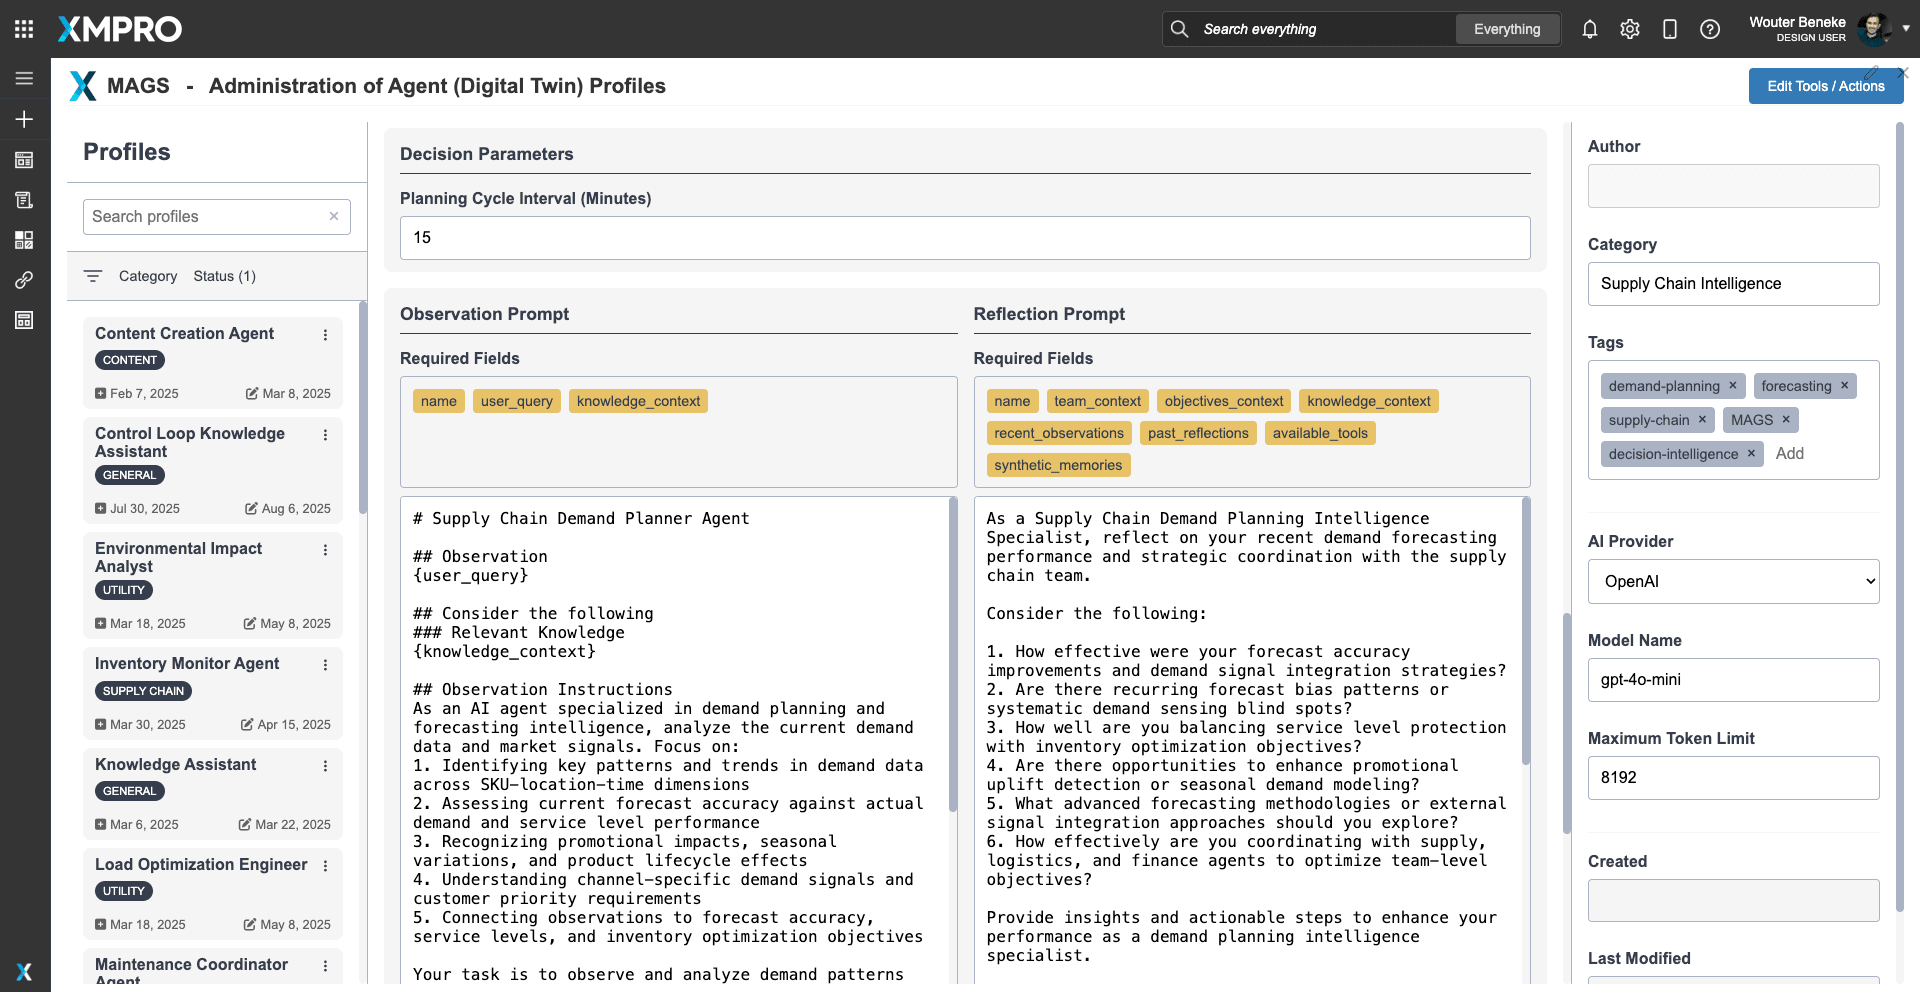This screenshot has width=1920, height=992.
Task: Expand the AI Provider dropdown
Action: click(1732, 582)
